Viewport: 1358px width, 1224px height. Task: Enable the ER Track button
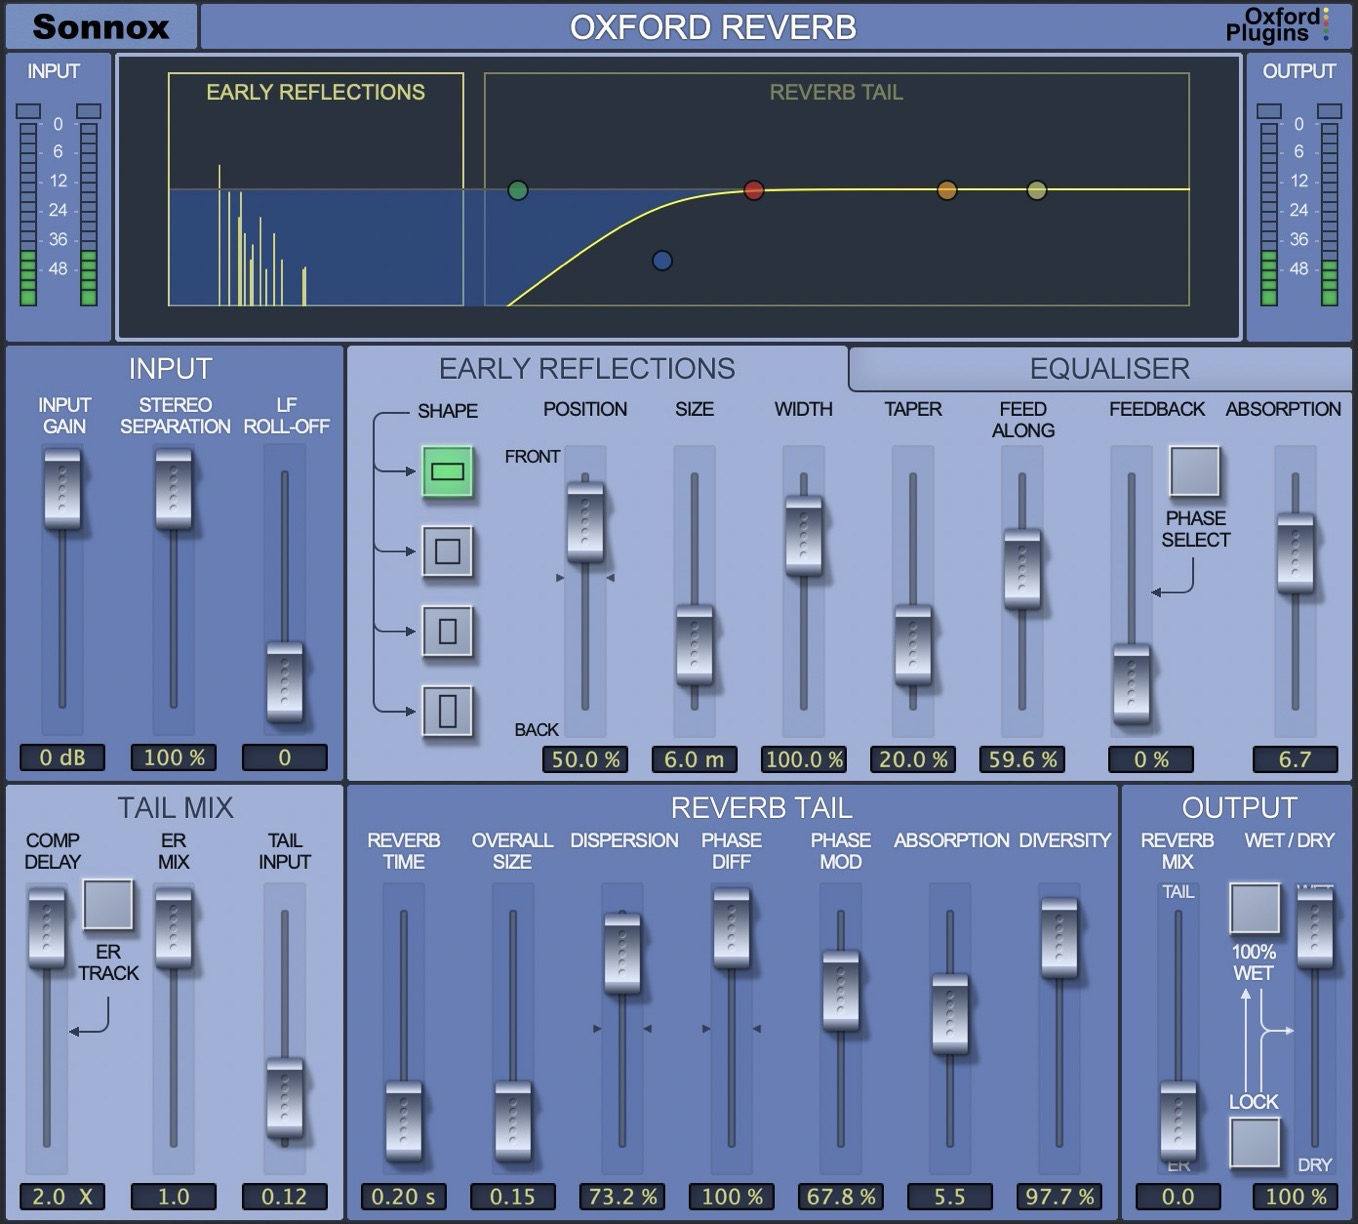(x=108, y=905)
